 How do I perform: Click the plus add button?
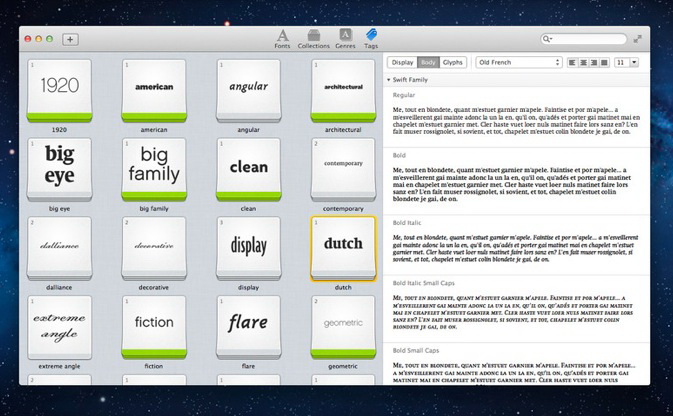70,39
